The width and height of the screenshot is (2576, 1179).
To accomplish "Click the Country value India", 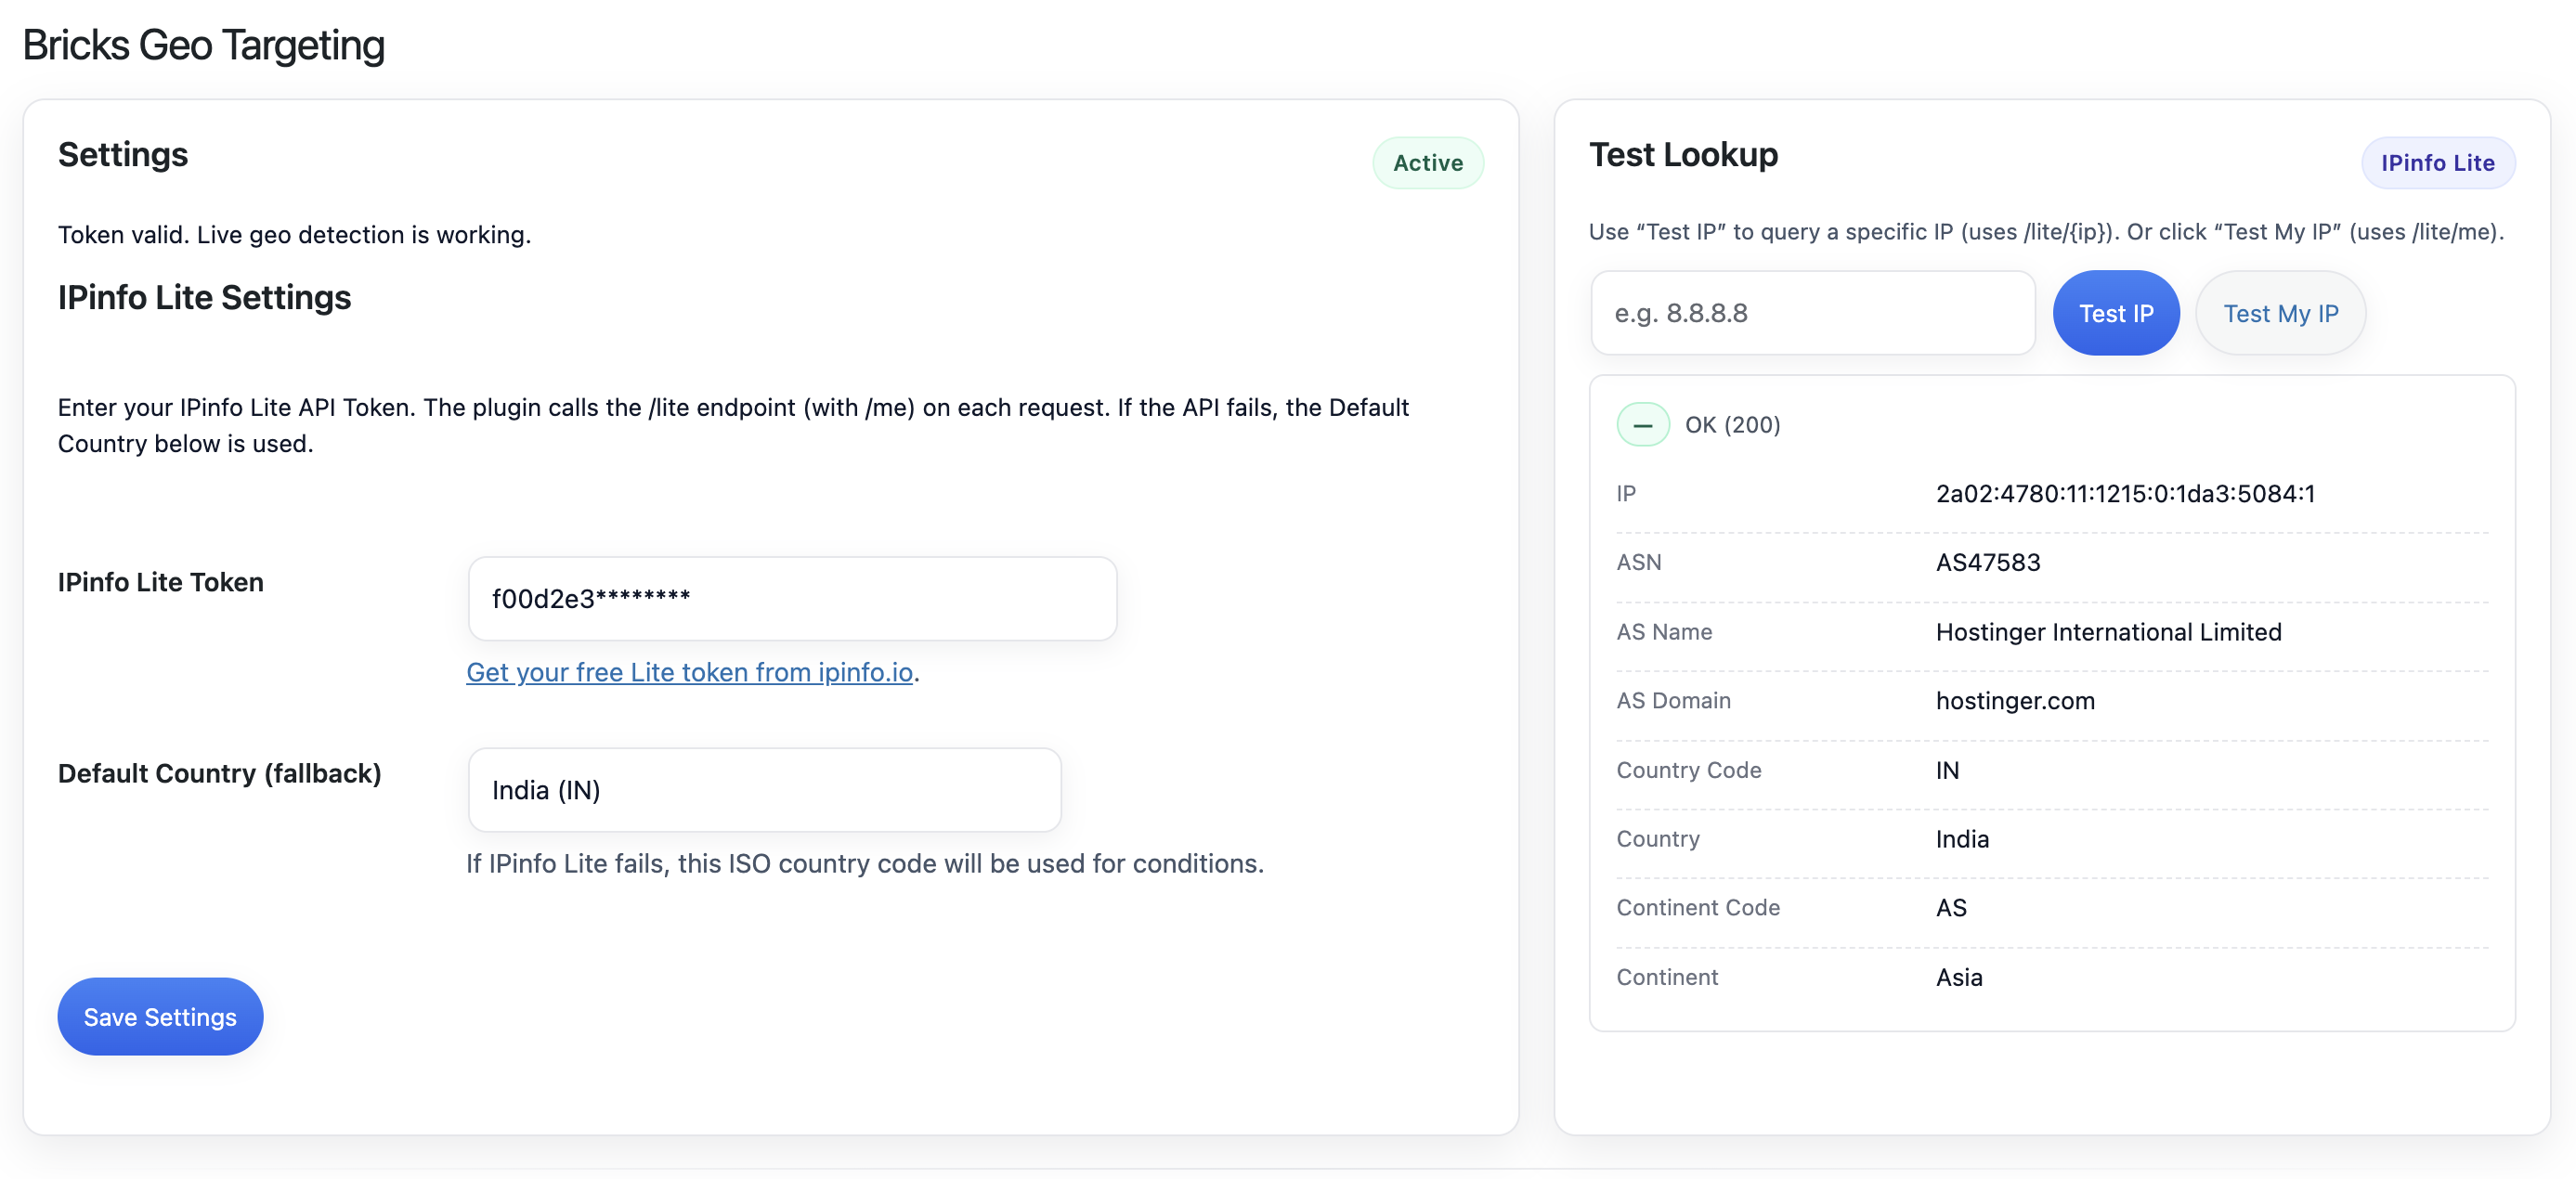I will (1961, 839).
